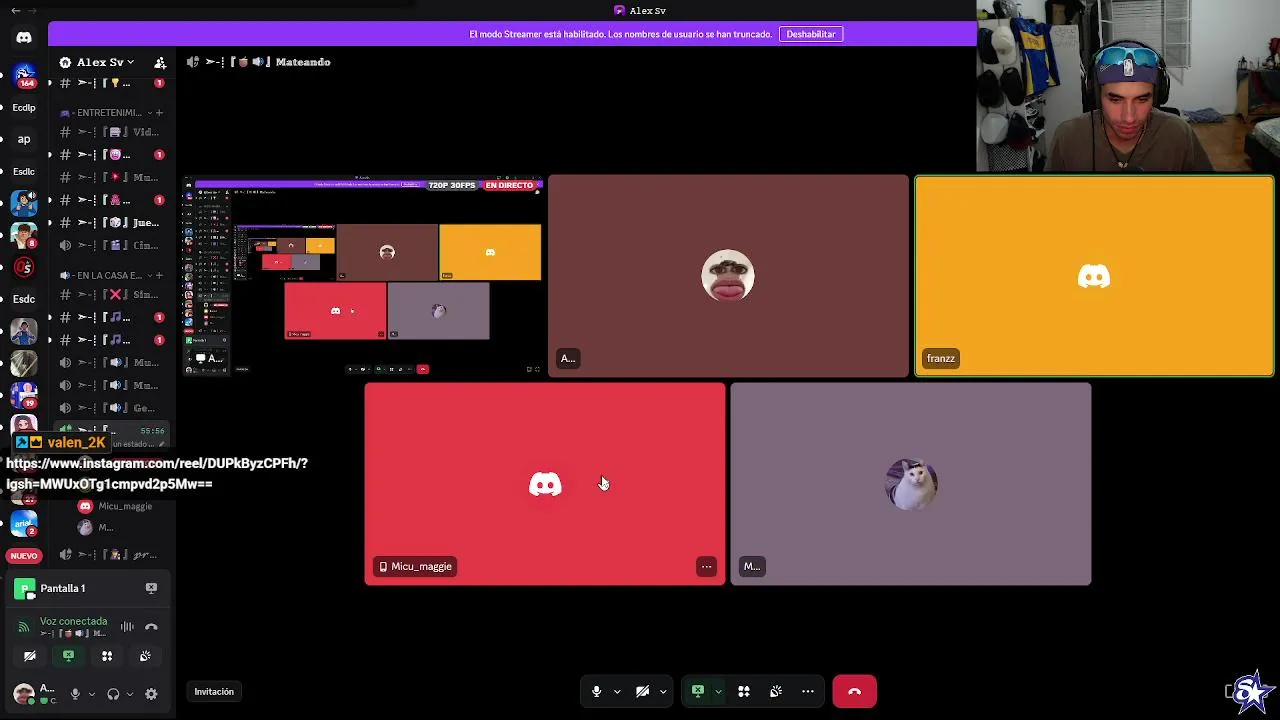Viewport: 1280px width, 720px height.
Task: Click the valen_2K username overlay
Action: pyautogui.click(x=76, y=442)
